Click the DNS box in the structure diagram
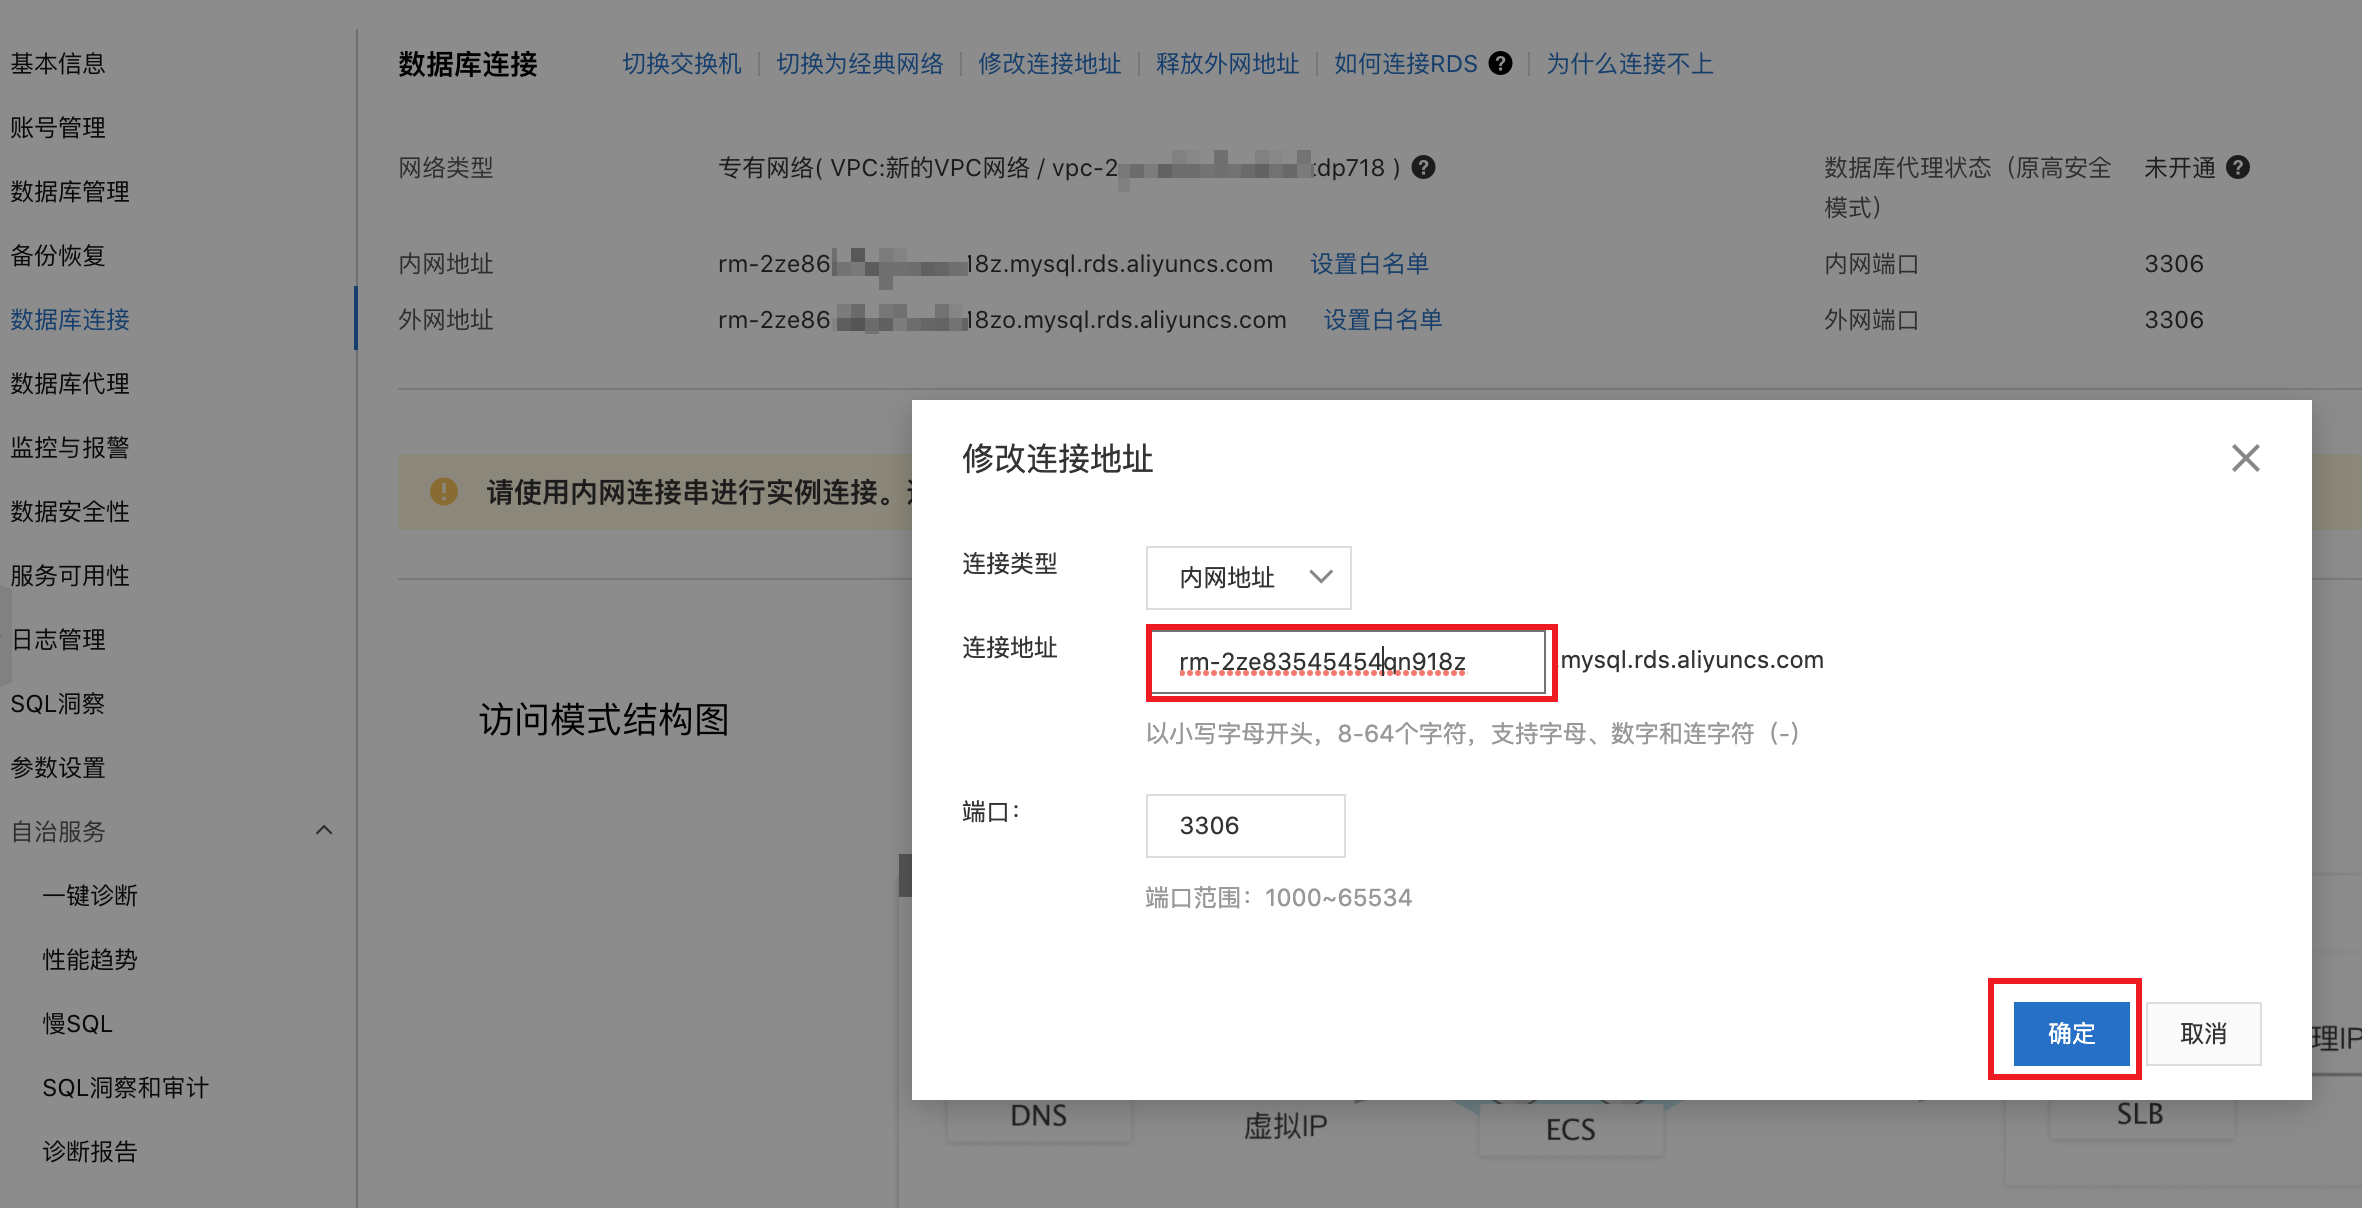 pyautogui.click(x=1039, y=1116)
